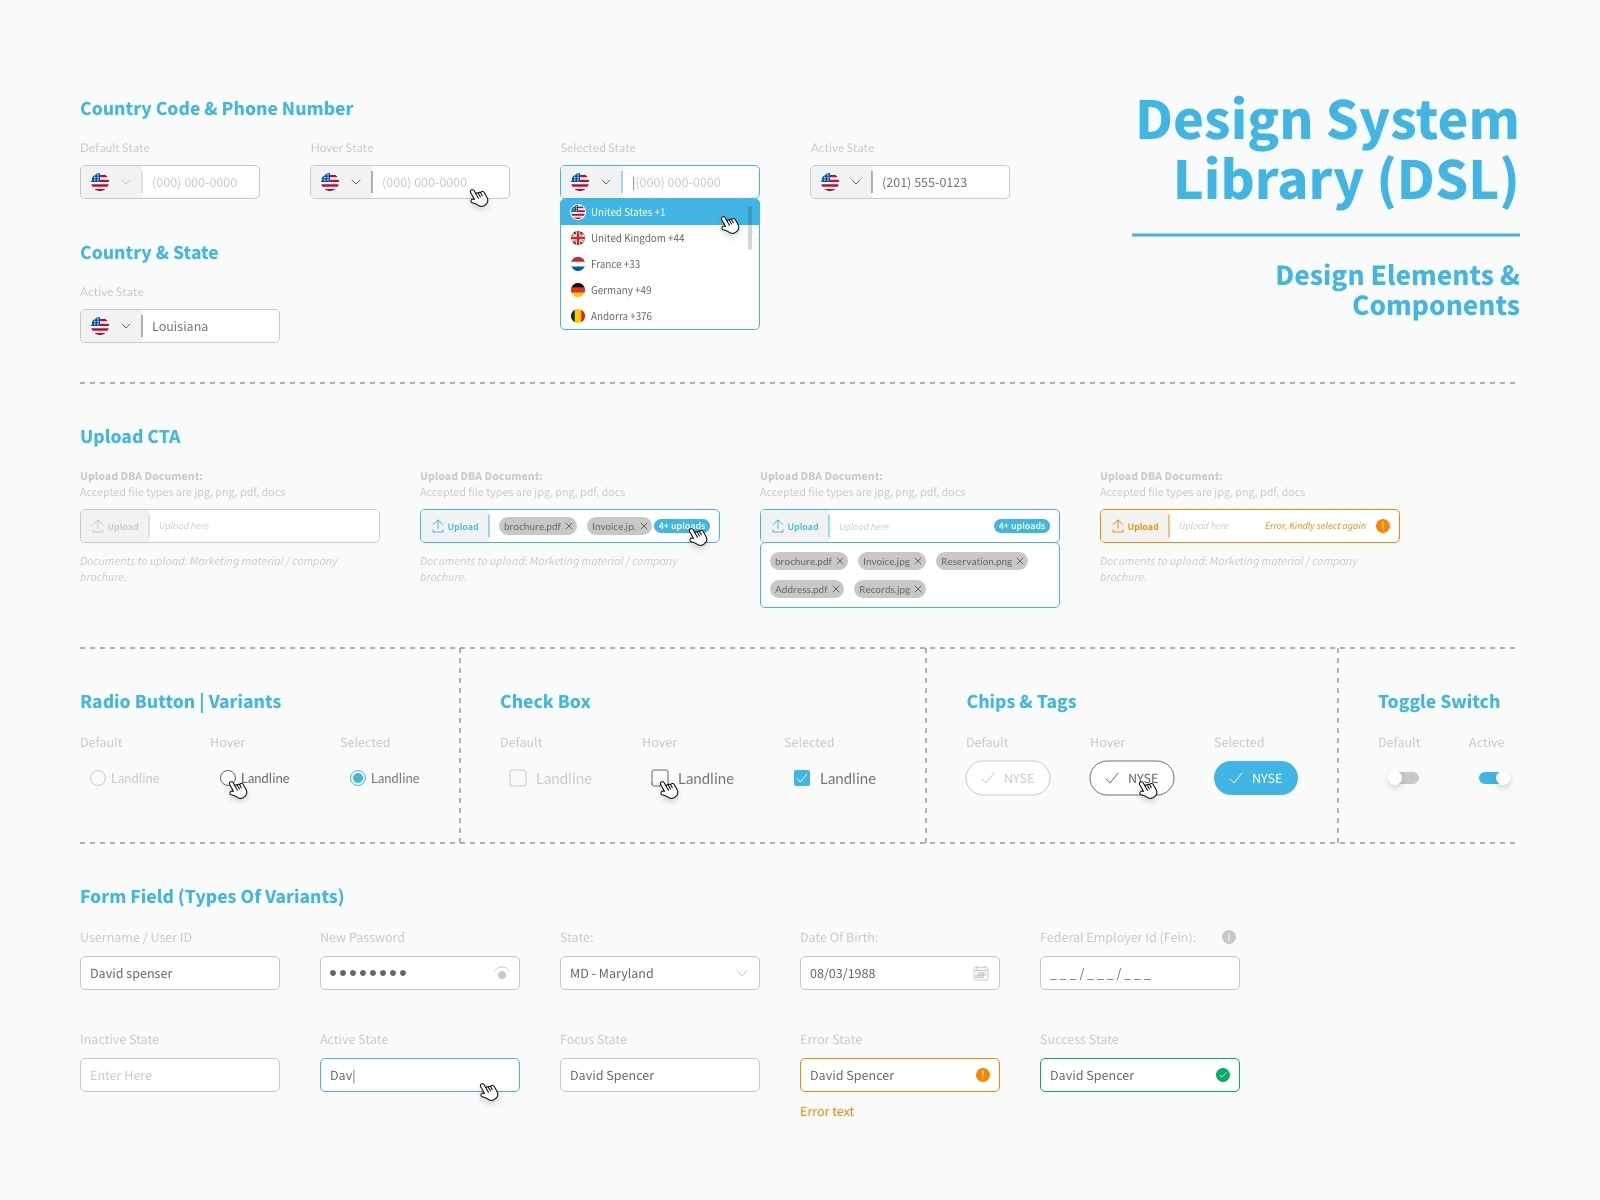The image size is (1600, 1200).
Task: Enable the Active toggle switch
Action: pyautogui.click(x=1493, y=778)
